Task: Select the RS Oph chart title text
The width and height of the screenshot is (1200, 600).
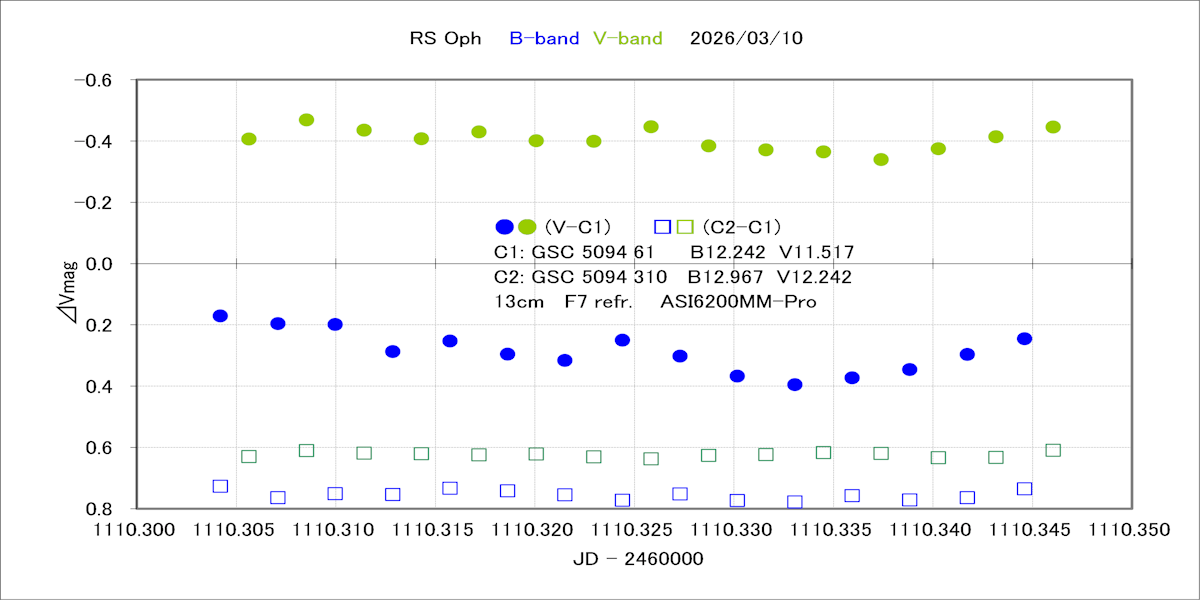Action: [x=445, y=39]
